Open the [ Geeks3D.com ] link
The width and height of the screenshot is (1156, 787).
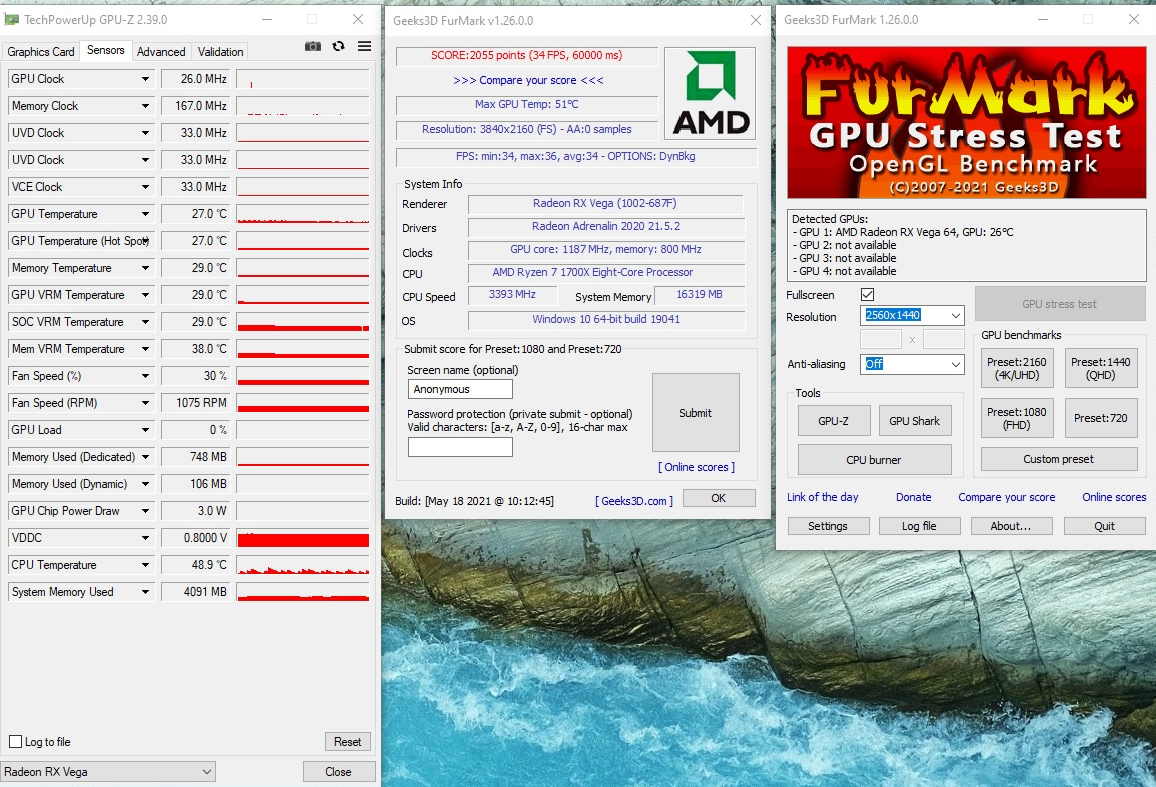634,501
